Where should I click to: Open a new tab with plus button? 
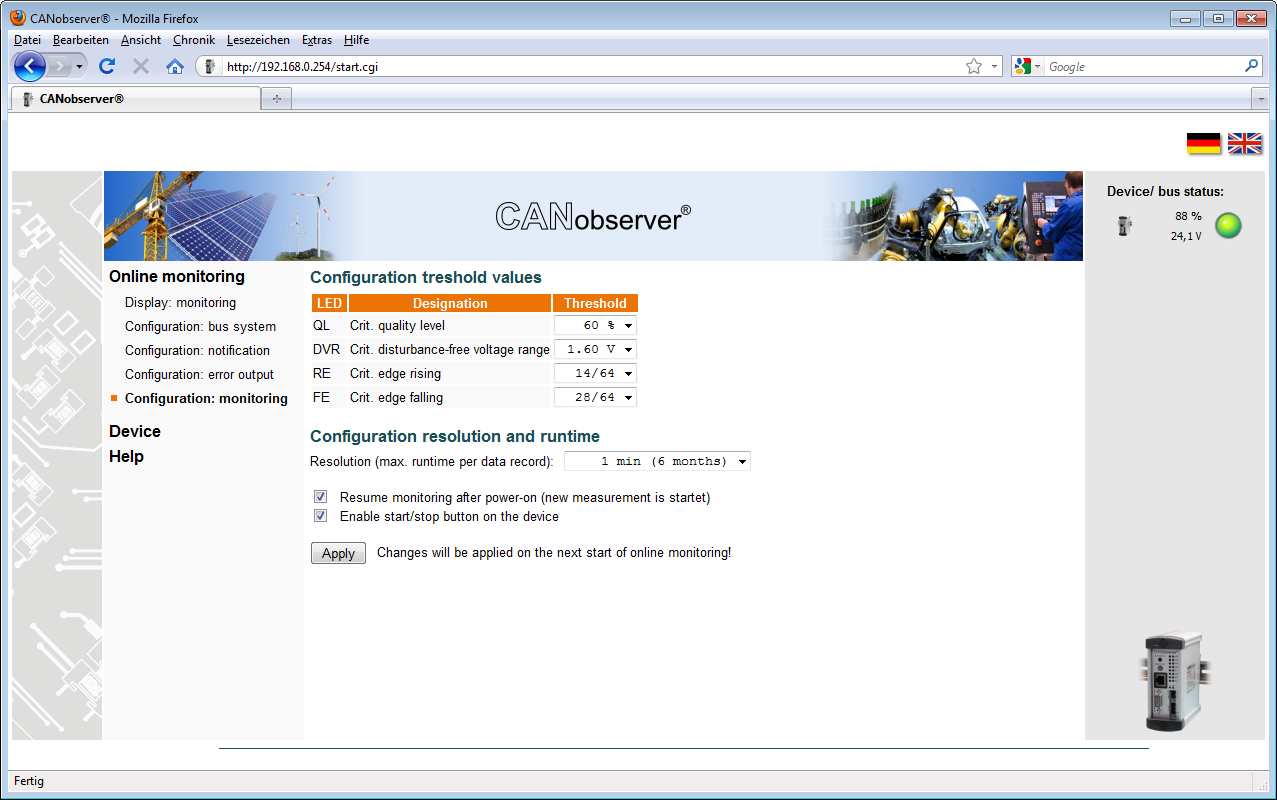[x=277, y=98]
